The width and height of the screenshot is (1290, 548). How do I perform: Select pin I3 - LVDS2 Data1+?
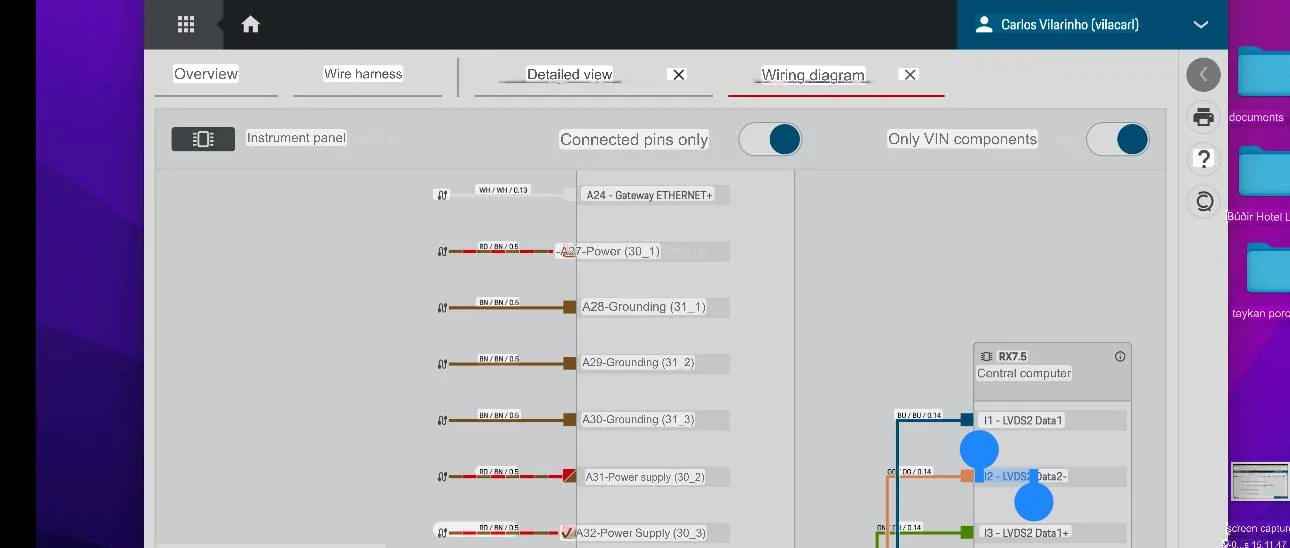(1052, 533)
